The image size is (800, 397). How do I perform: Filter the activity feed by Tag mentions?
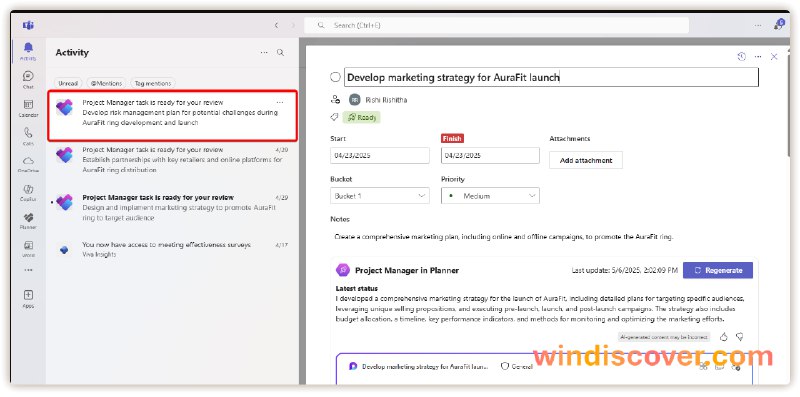(153, 83)
